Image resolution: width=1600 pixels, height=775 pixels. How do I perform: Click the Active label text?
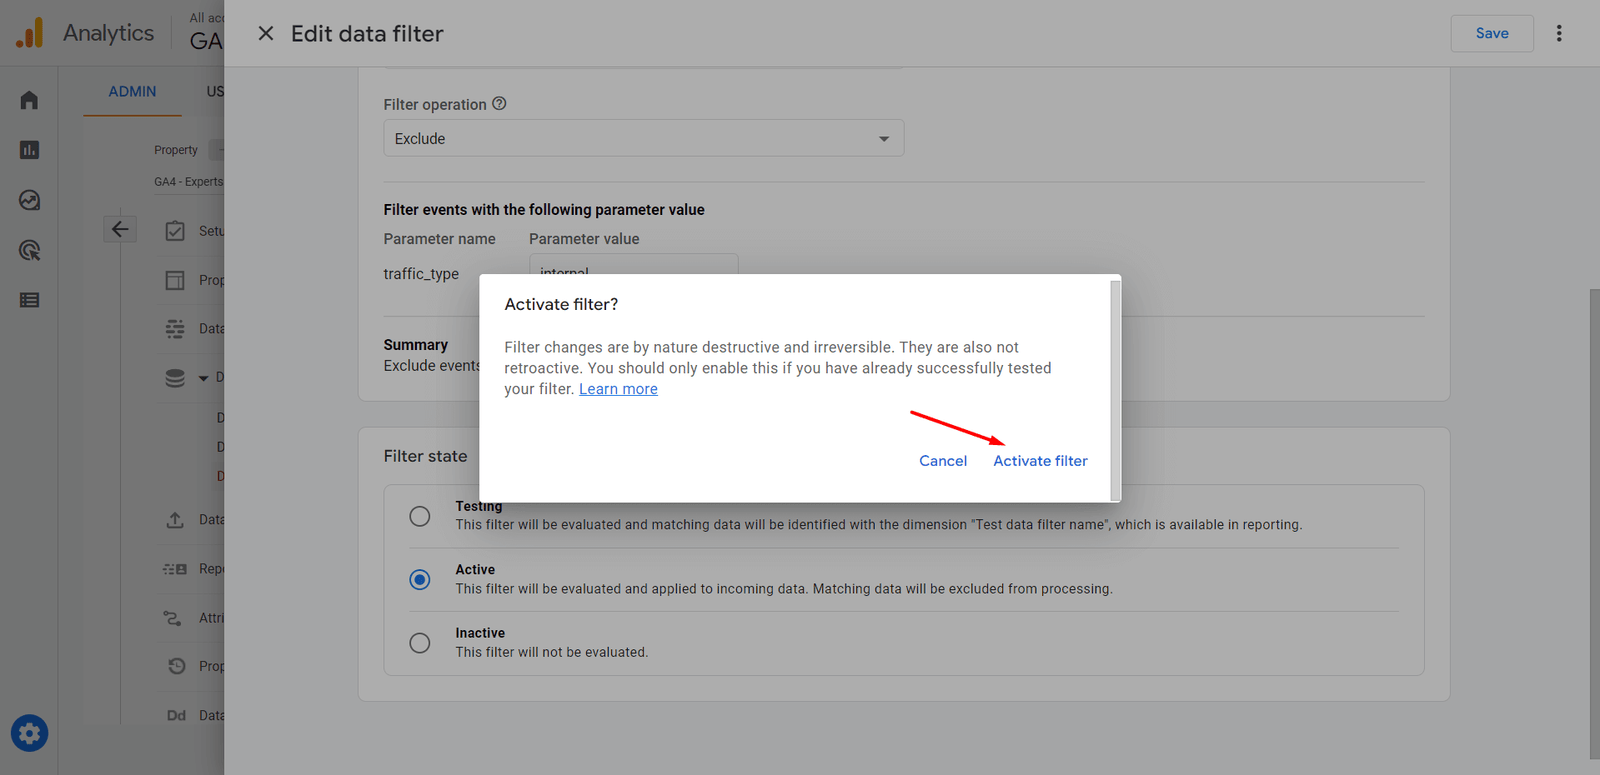pos(475,569)
